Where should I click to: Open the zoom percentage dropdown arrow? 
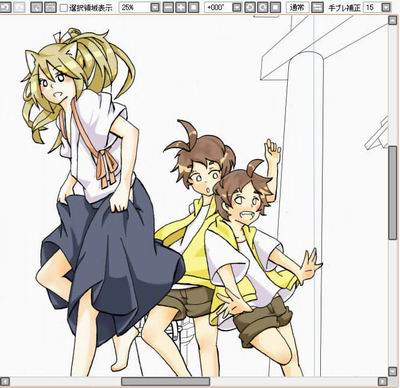[x=155, y=7]
